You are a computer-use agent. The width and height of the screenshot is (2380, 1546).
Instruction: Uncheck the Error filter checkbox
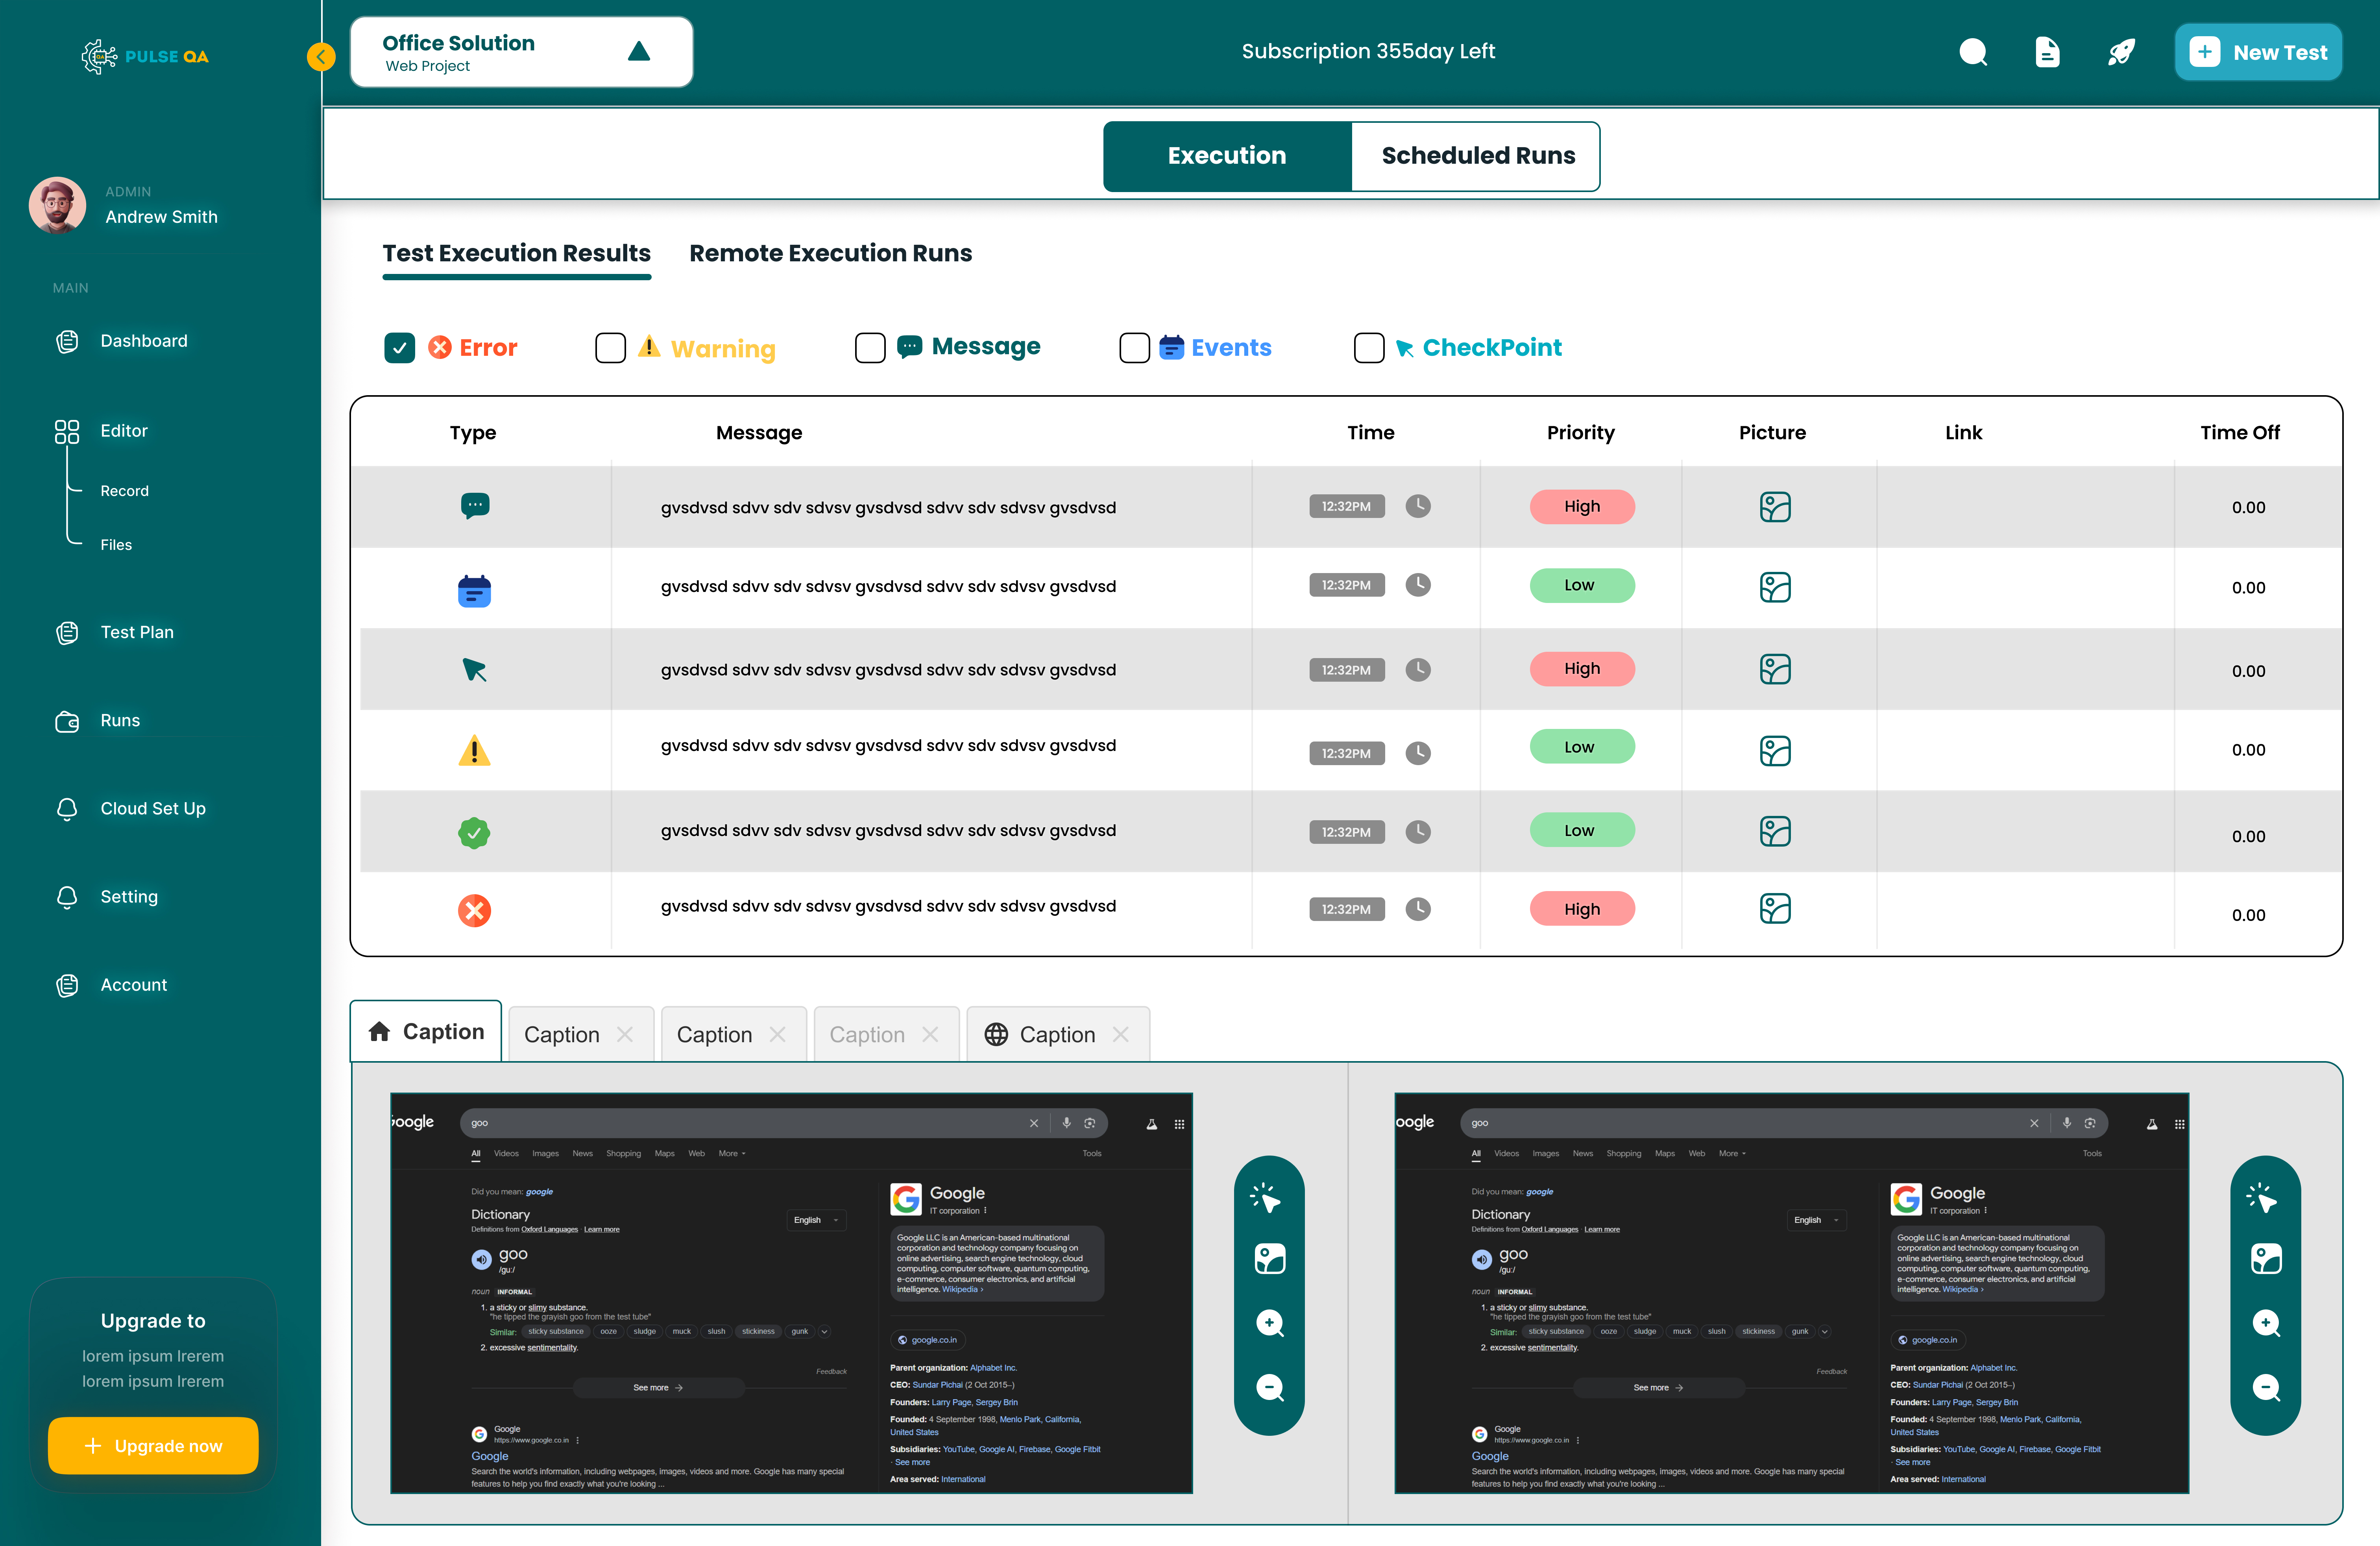399,347
